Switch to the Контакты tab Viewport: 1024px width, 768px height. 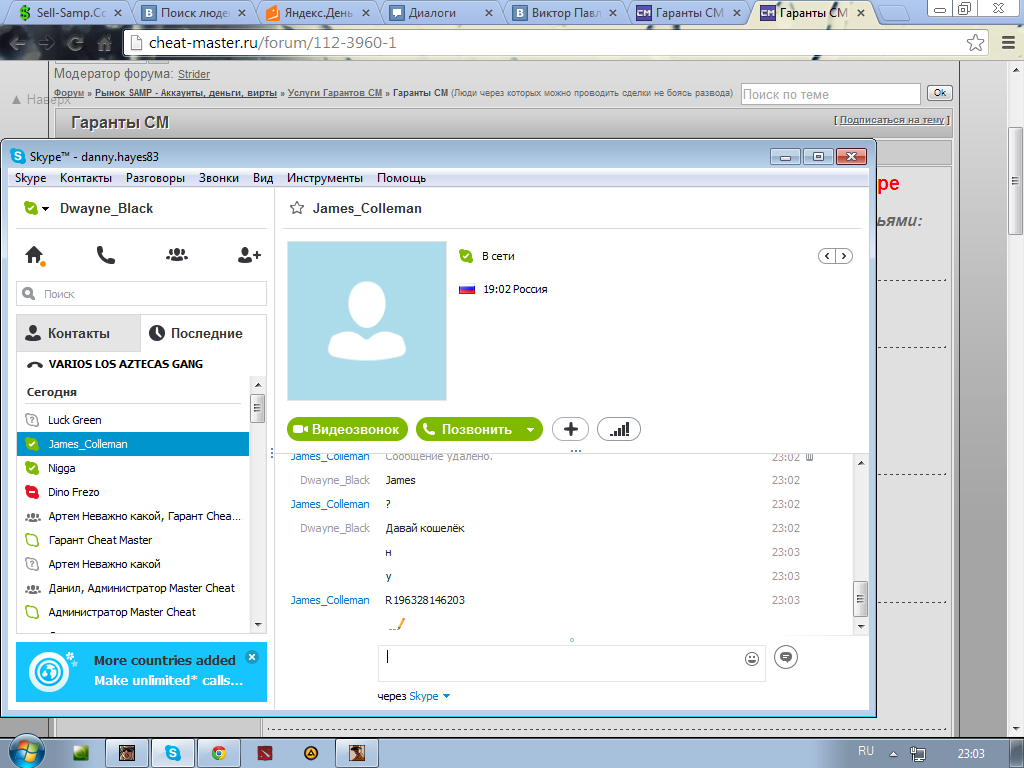pyautogui.click(x=78, y=333)
